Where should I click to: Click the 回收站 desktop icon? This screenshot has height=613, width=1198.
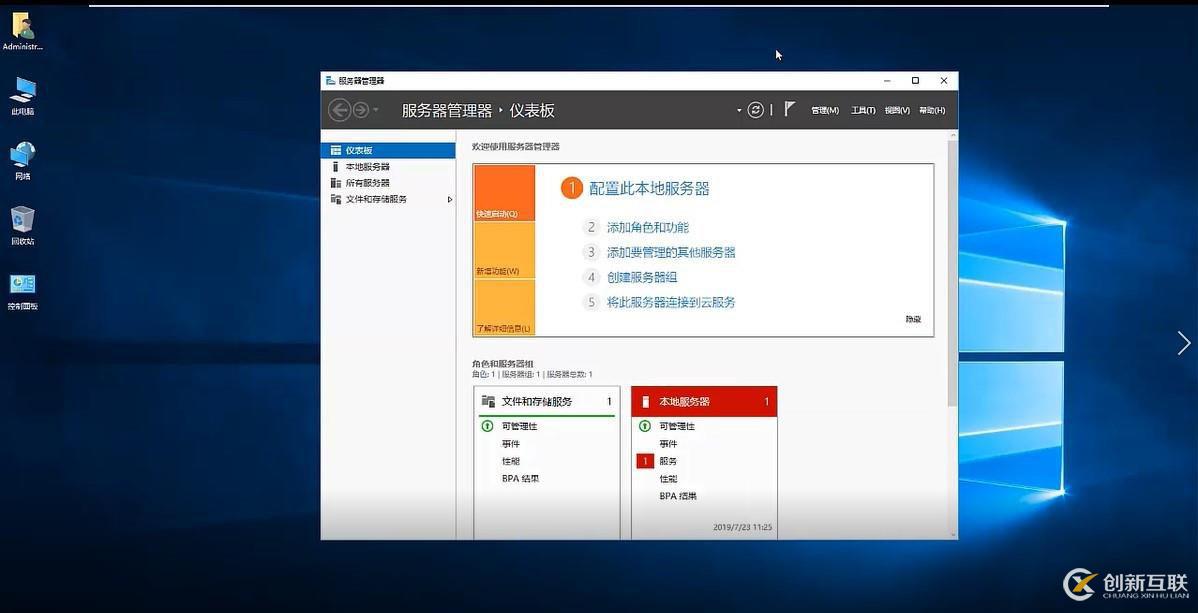point(22,225)
